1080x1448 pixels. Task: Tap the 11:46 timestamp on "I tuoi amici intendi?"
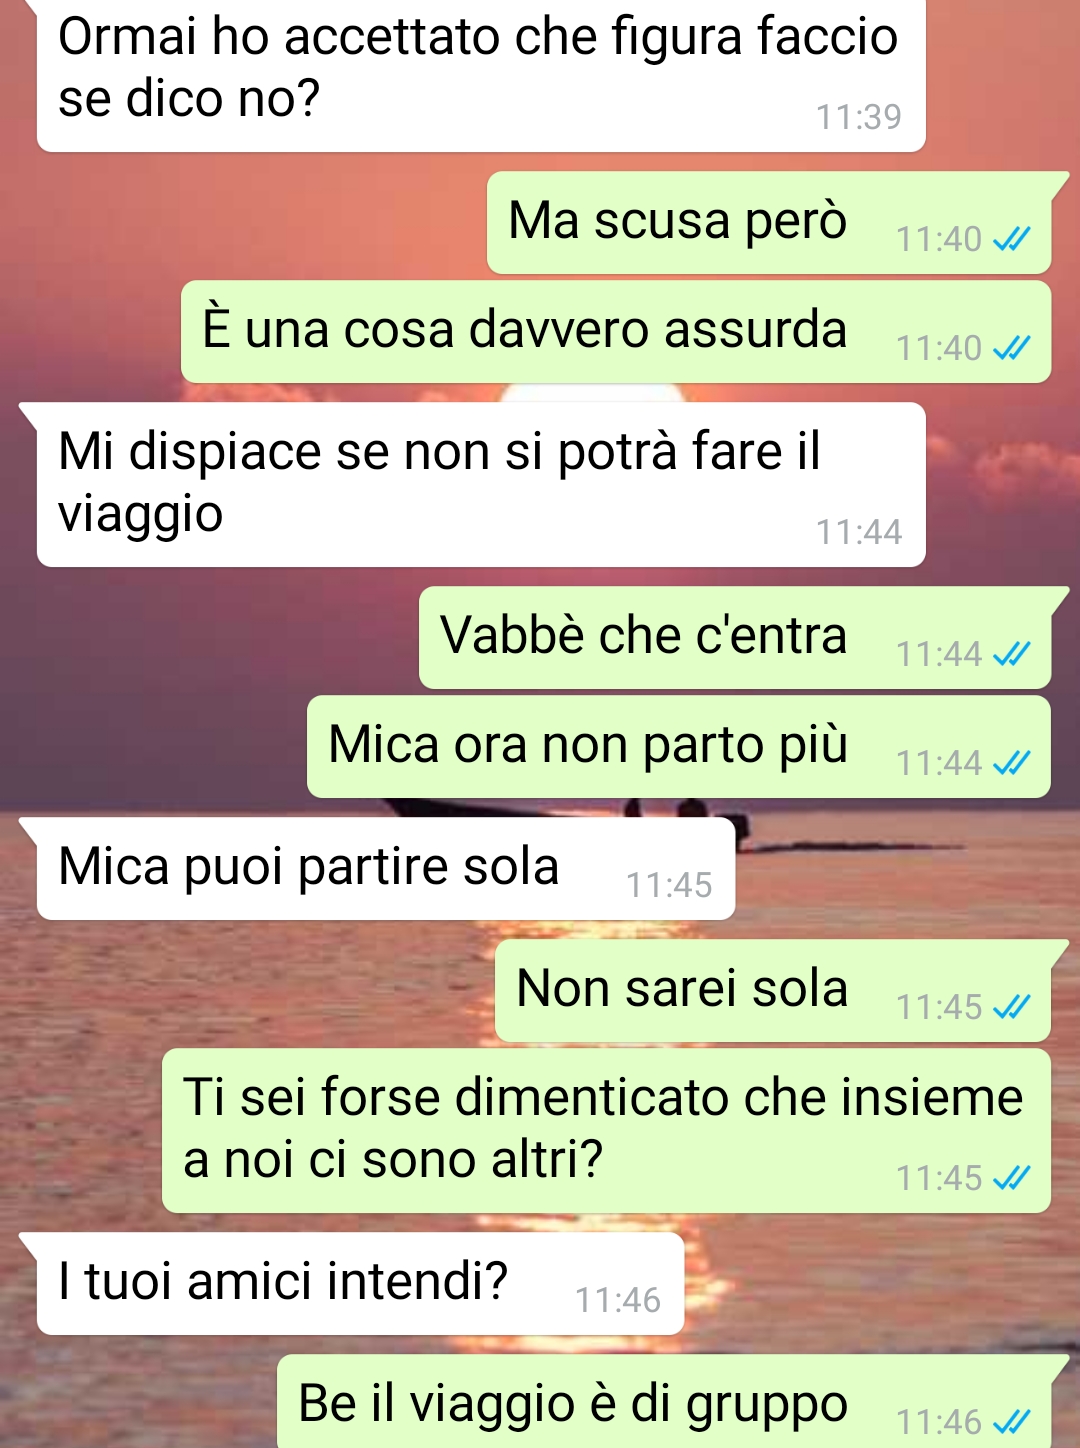point(618,1300)
